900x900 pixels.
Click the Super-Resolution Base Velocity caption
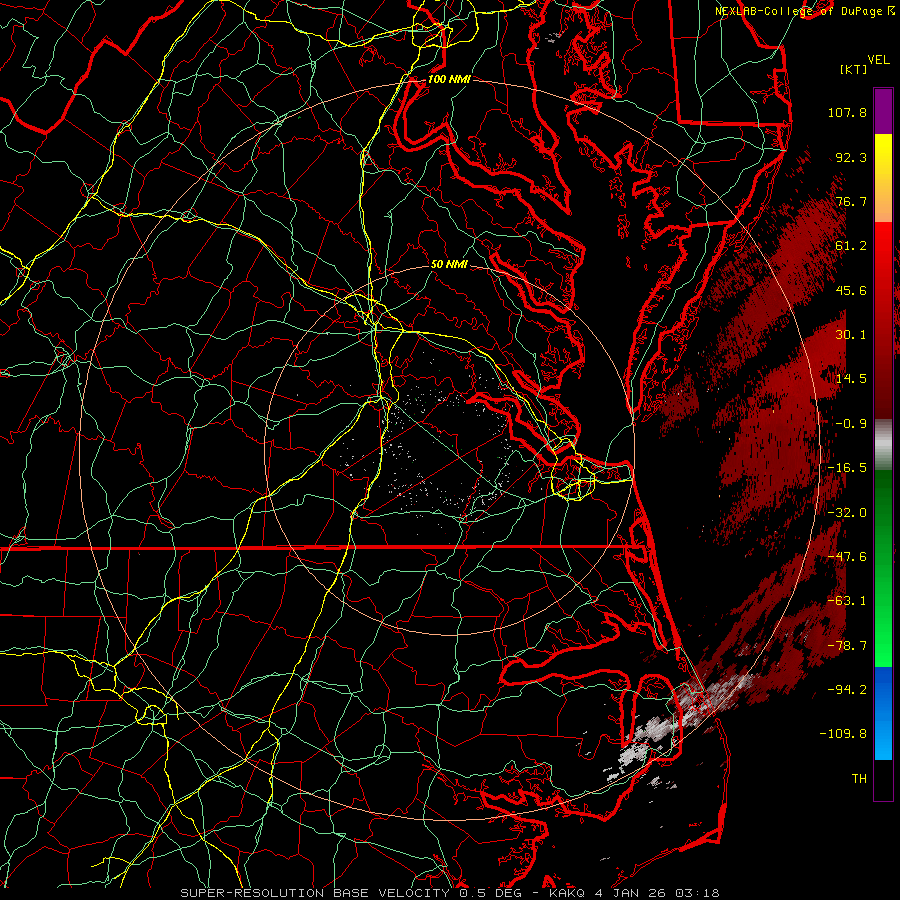click(x=449, y=893)
